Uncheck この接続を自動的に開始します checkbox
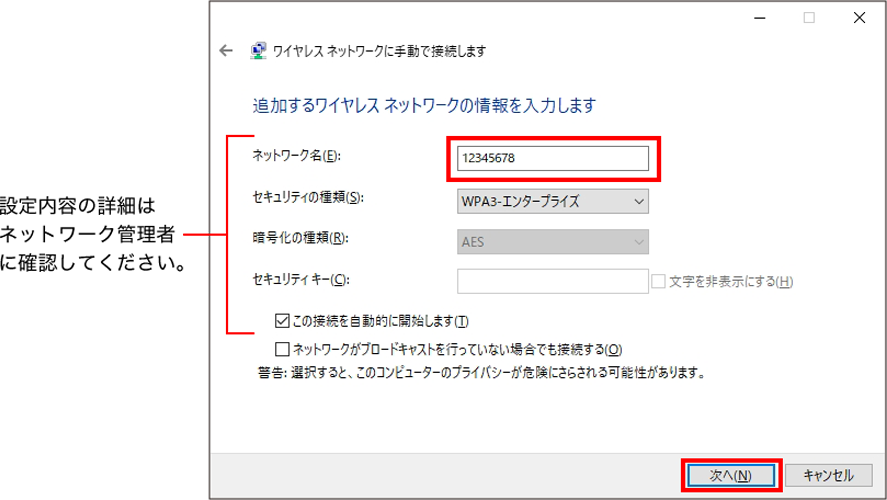The image size is (887, 500). pos(282,321)
